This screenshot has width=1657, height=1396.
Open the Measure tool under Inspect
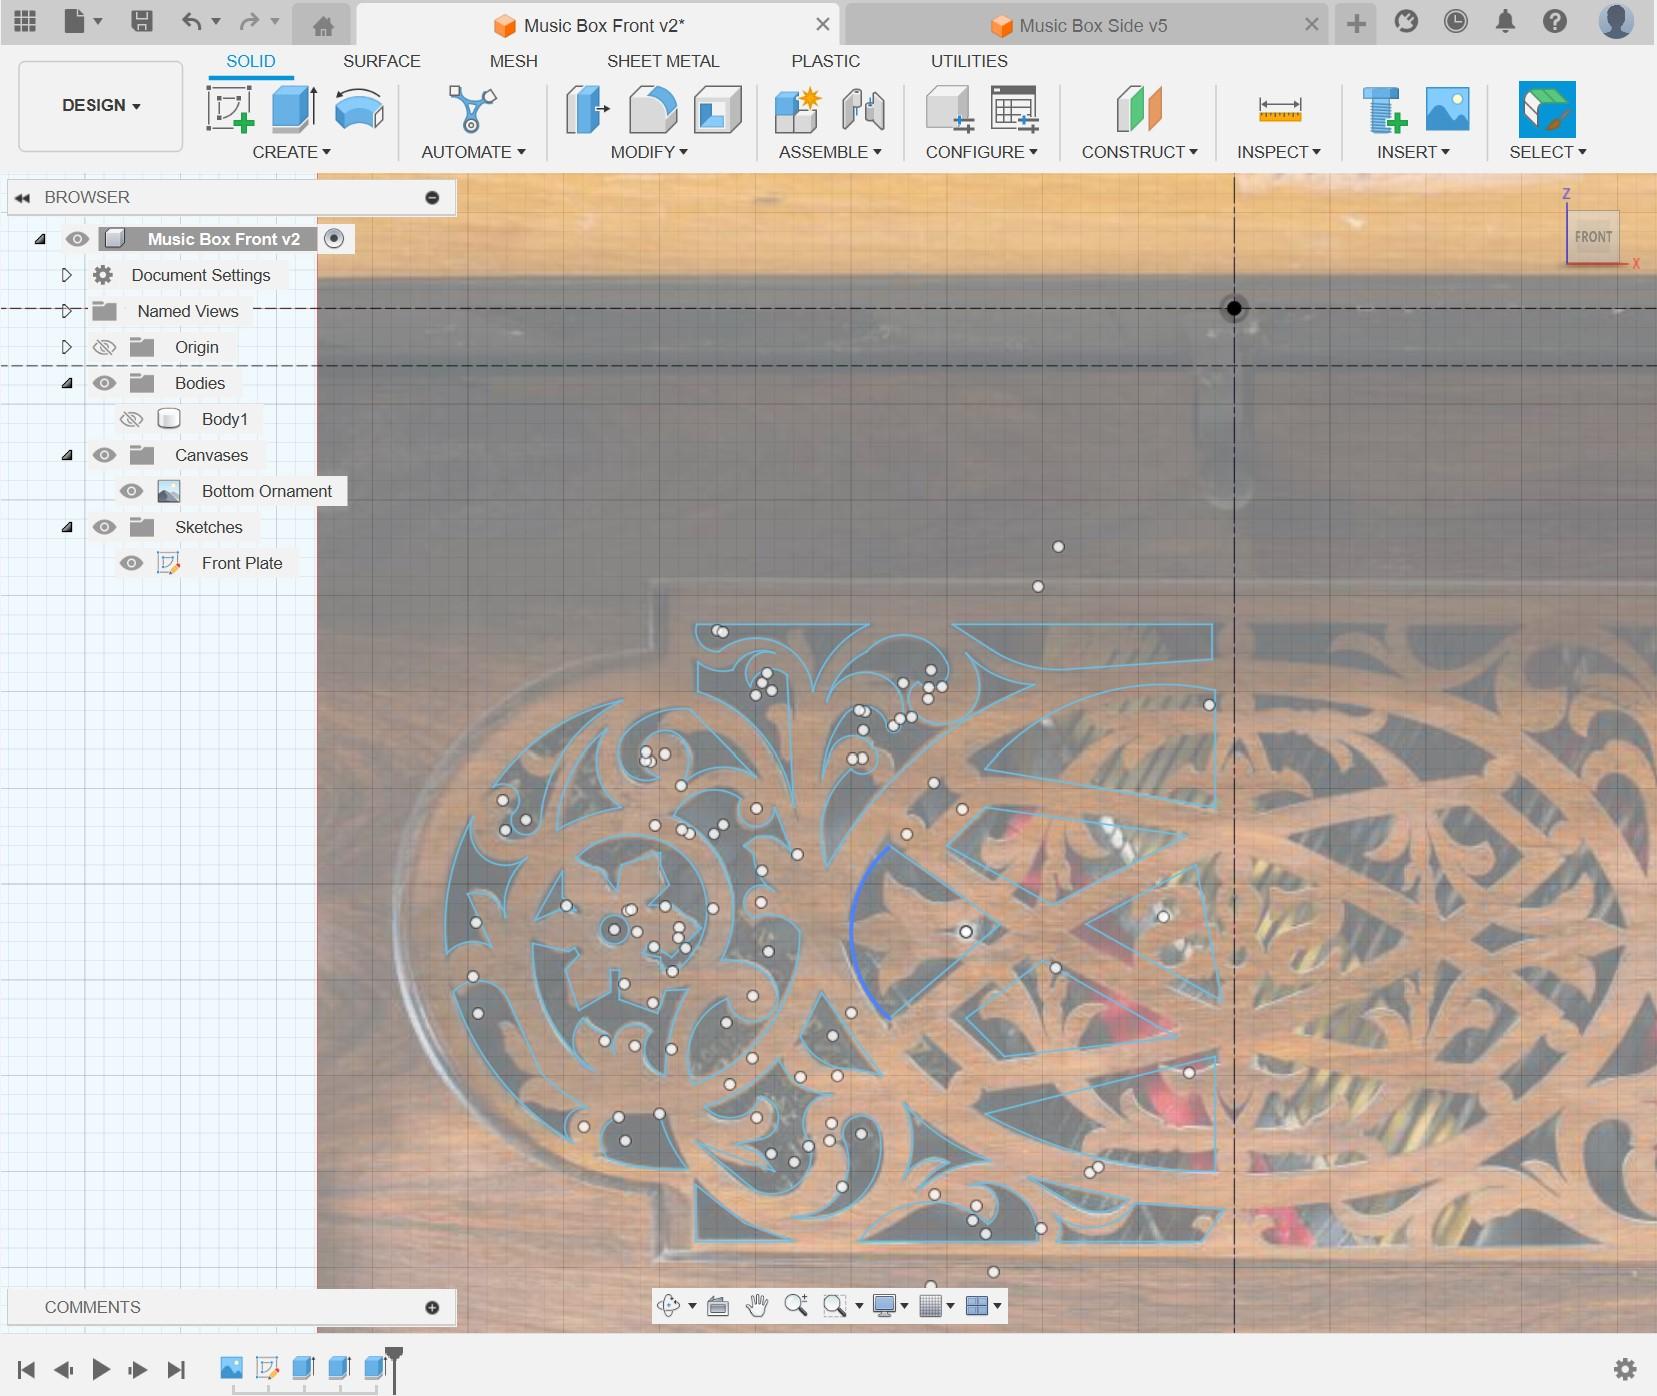click(1279, 110)
